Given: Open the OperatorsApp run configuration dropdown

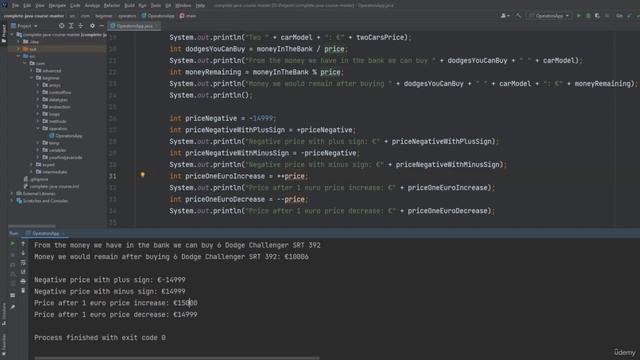Looking at the screenshot, I should pyautogui.click(x=549, y=16).
